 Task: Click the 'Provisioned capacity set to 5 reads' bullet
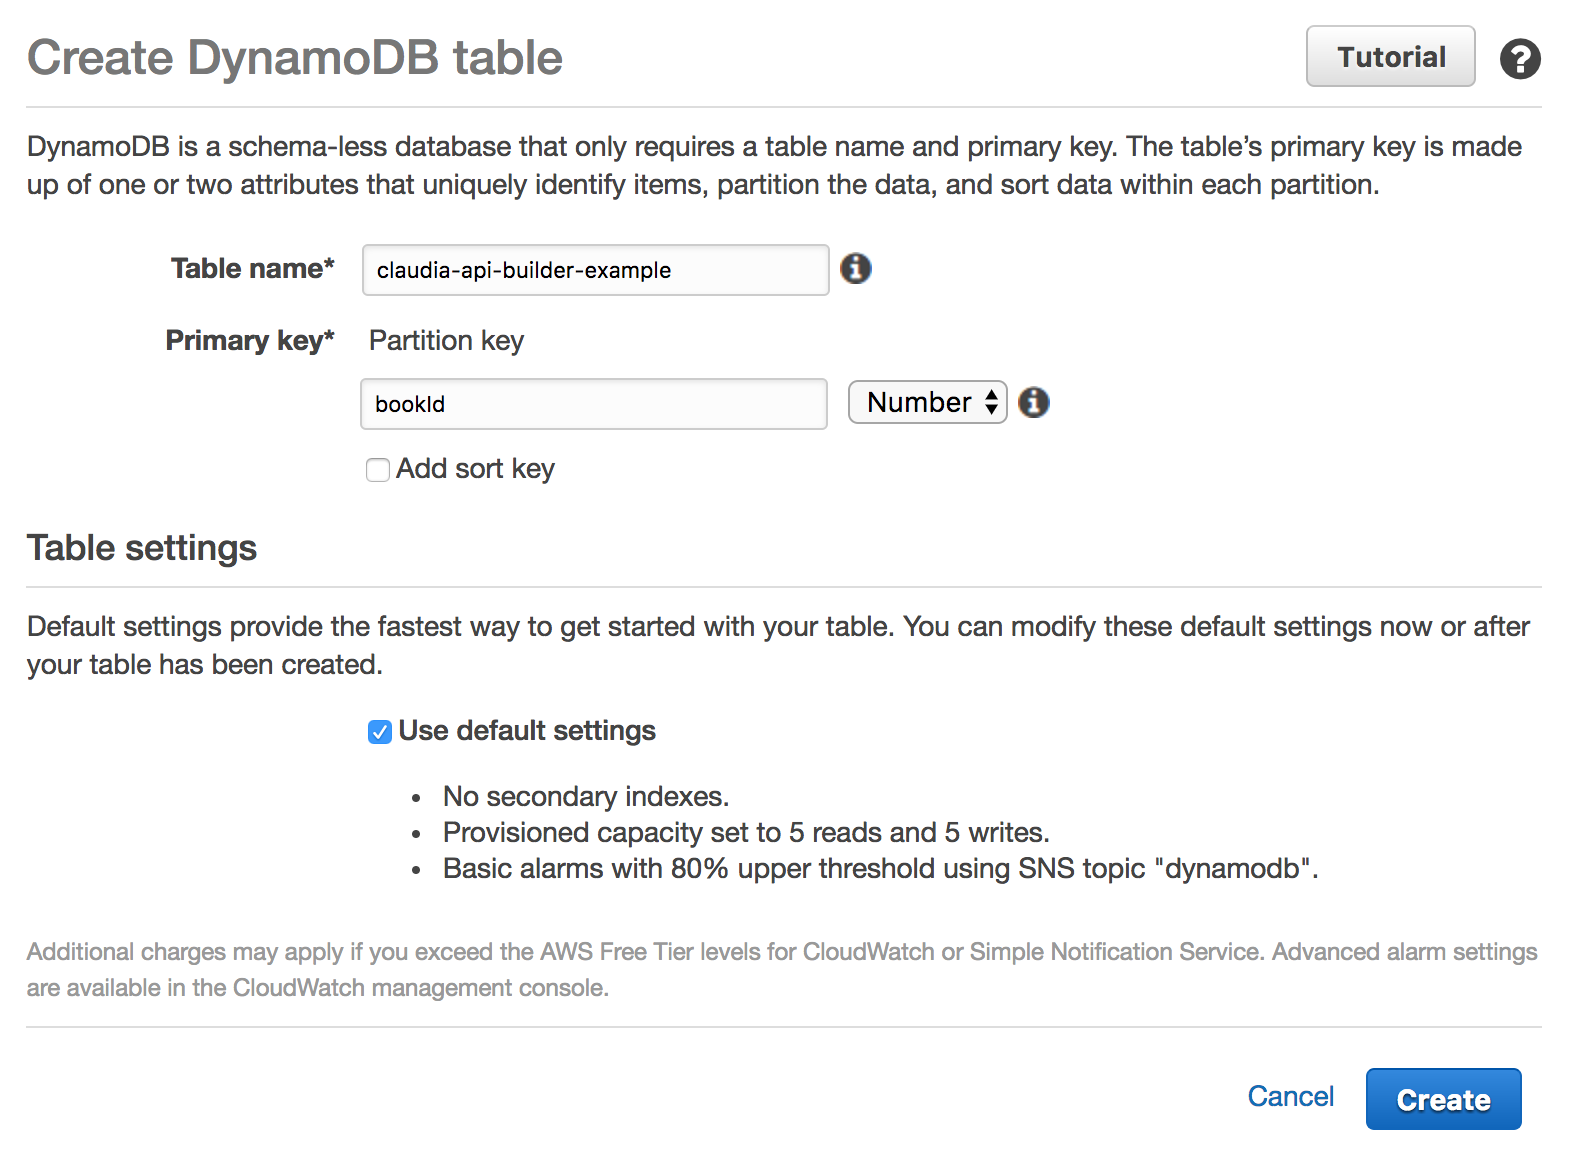(x=746, y=832)
